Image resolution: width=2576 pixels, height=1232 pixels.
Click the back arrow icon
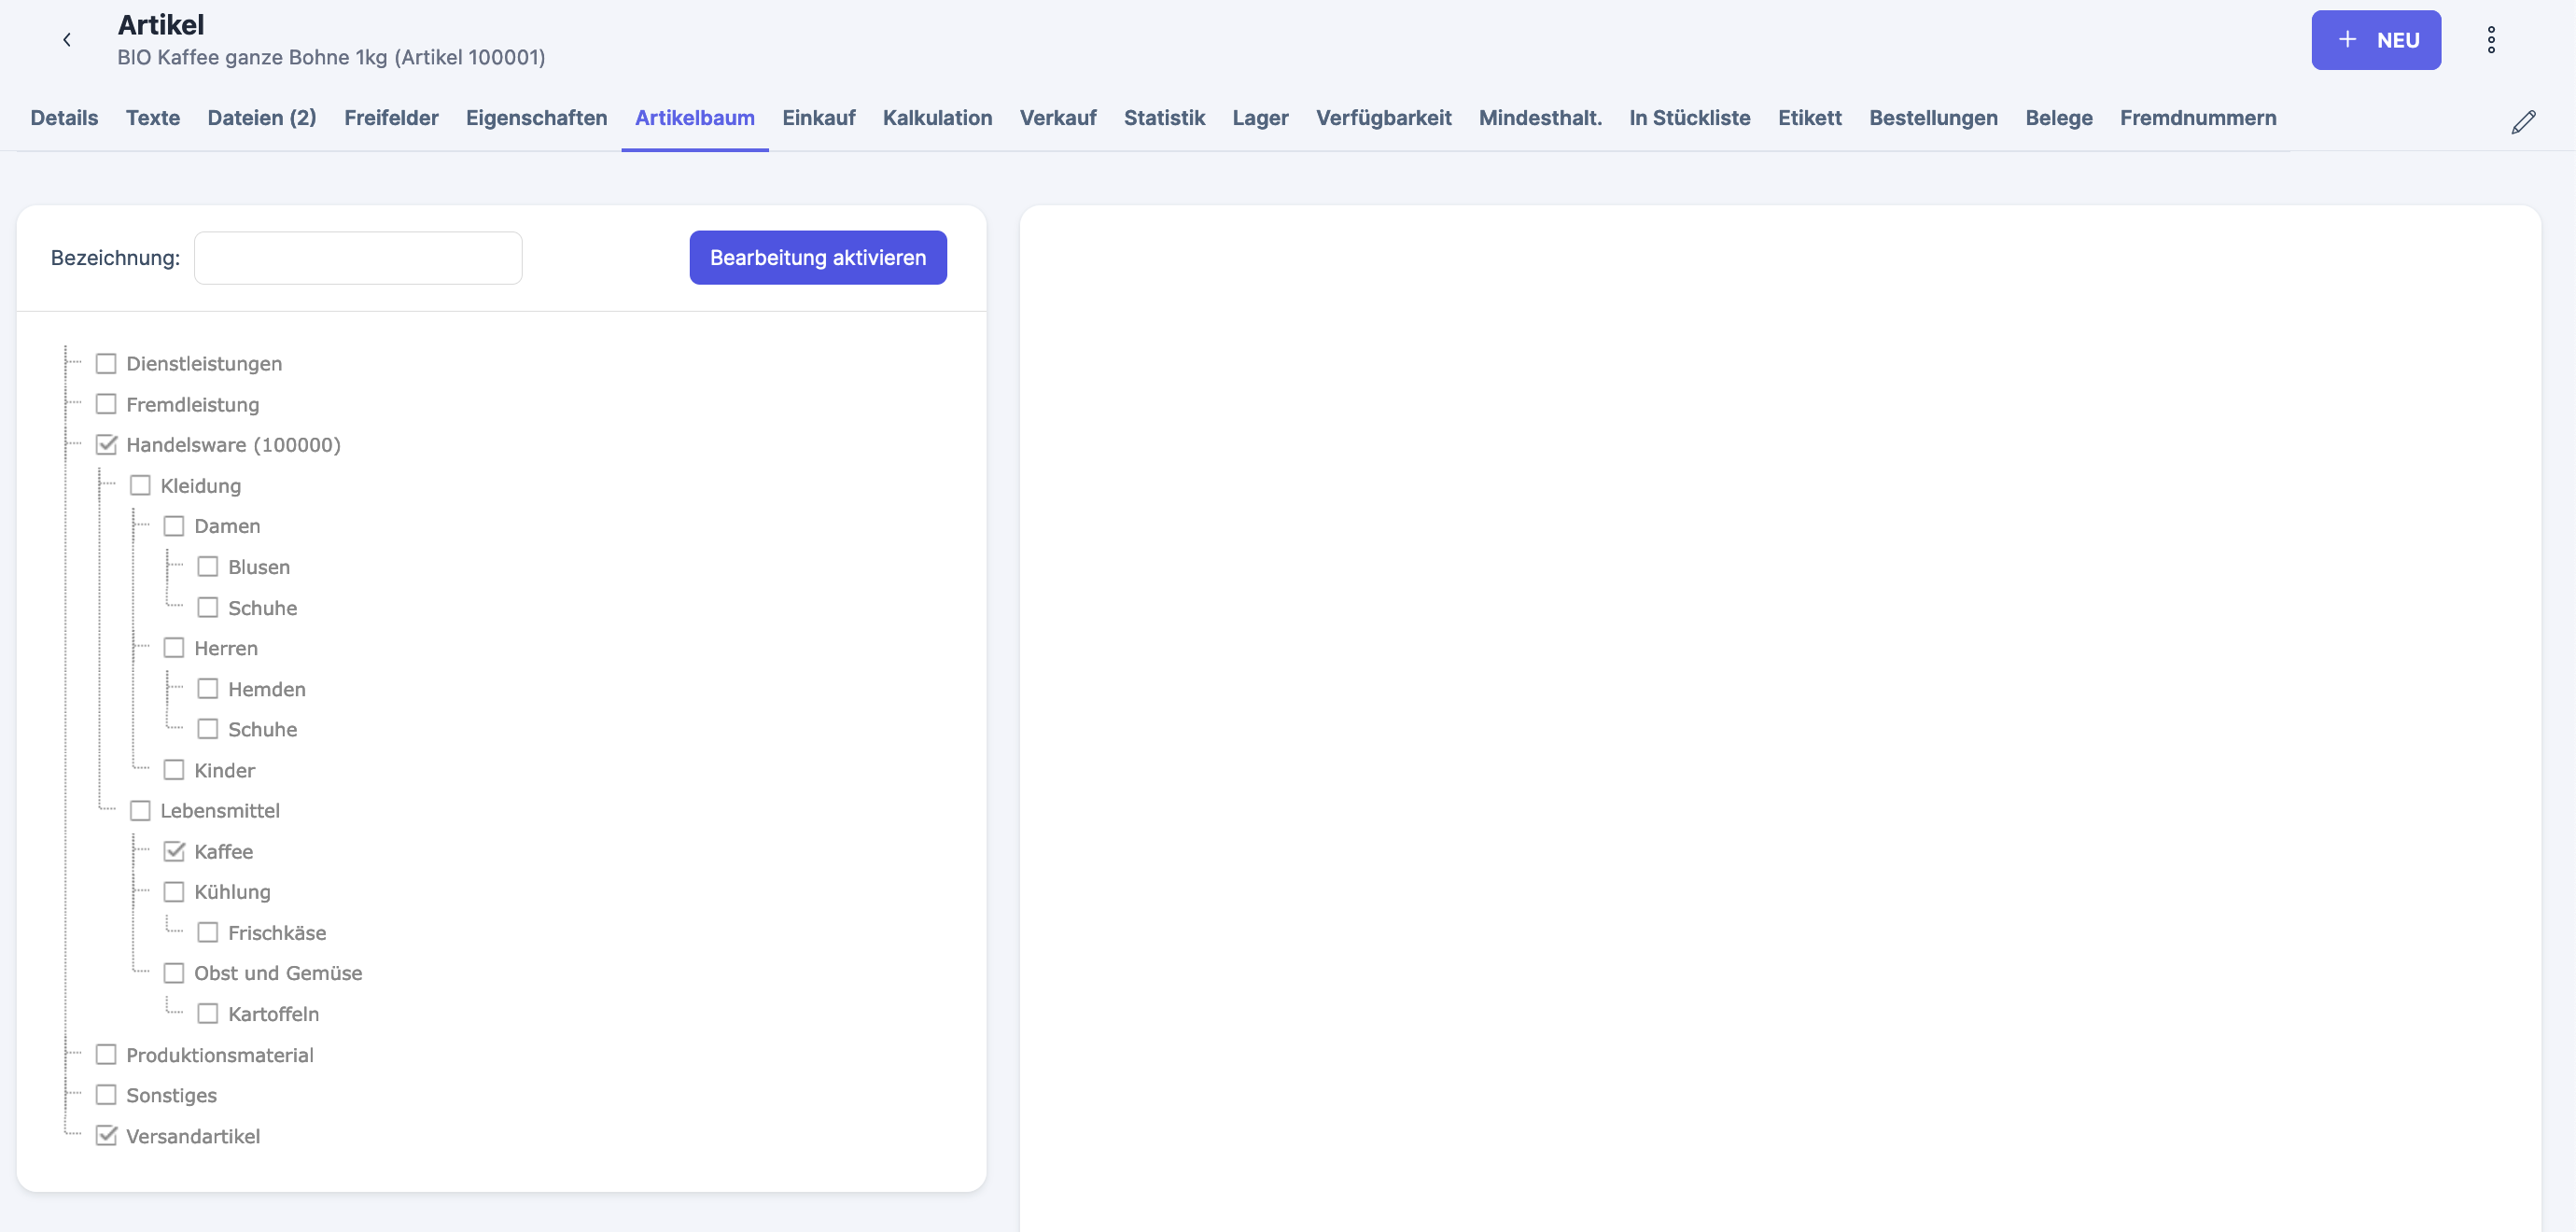[67, 40]
